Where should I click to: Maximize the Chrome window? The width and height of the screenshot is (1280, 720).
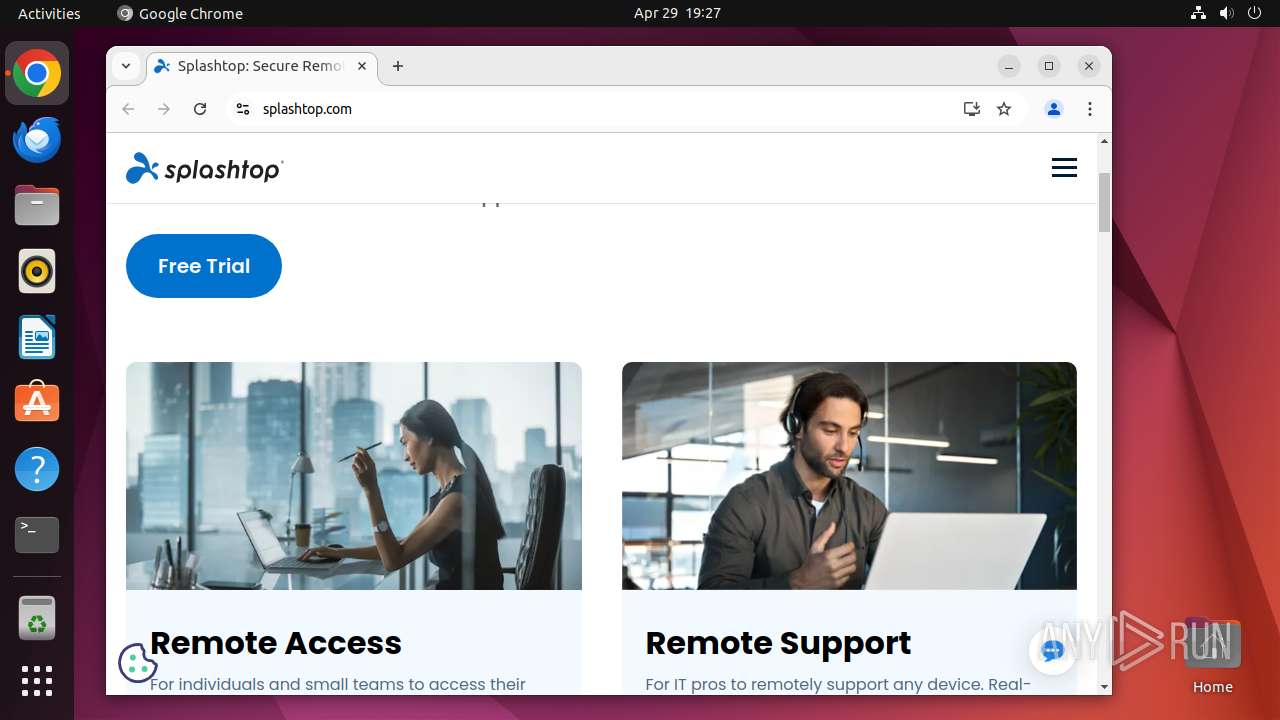(x=1049, y=66)
